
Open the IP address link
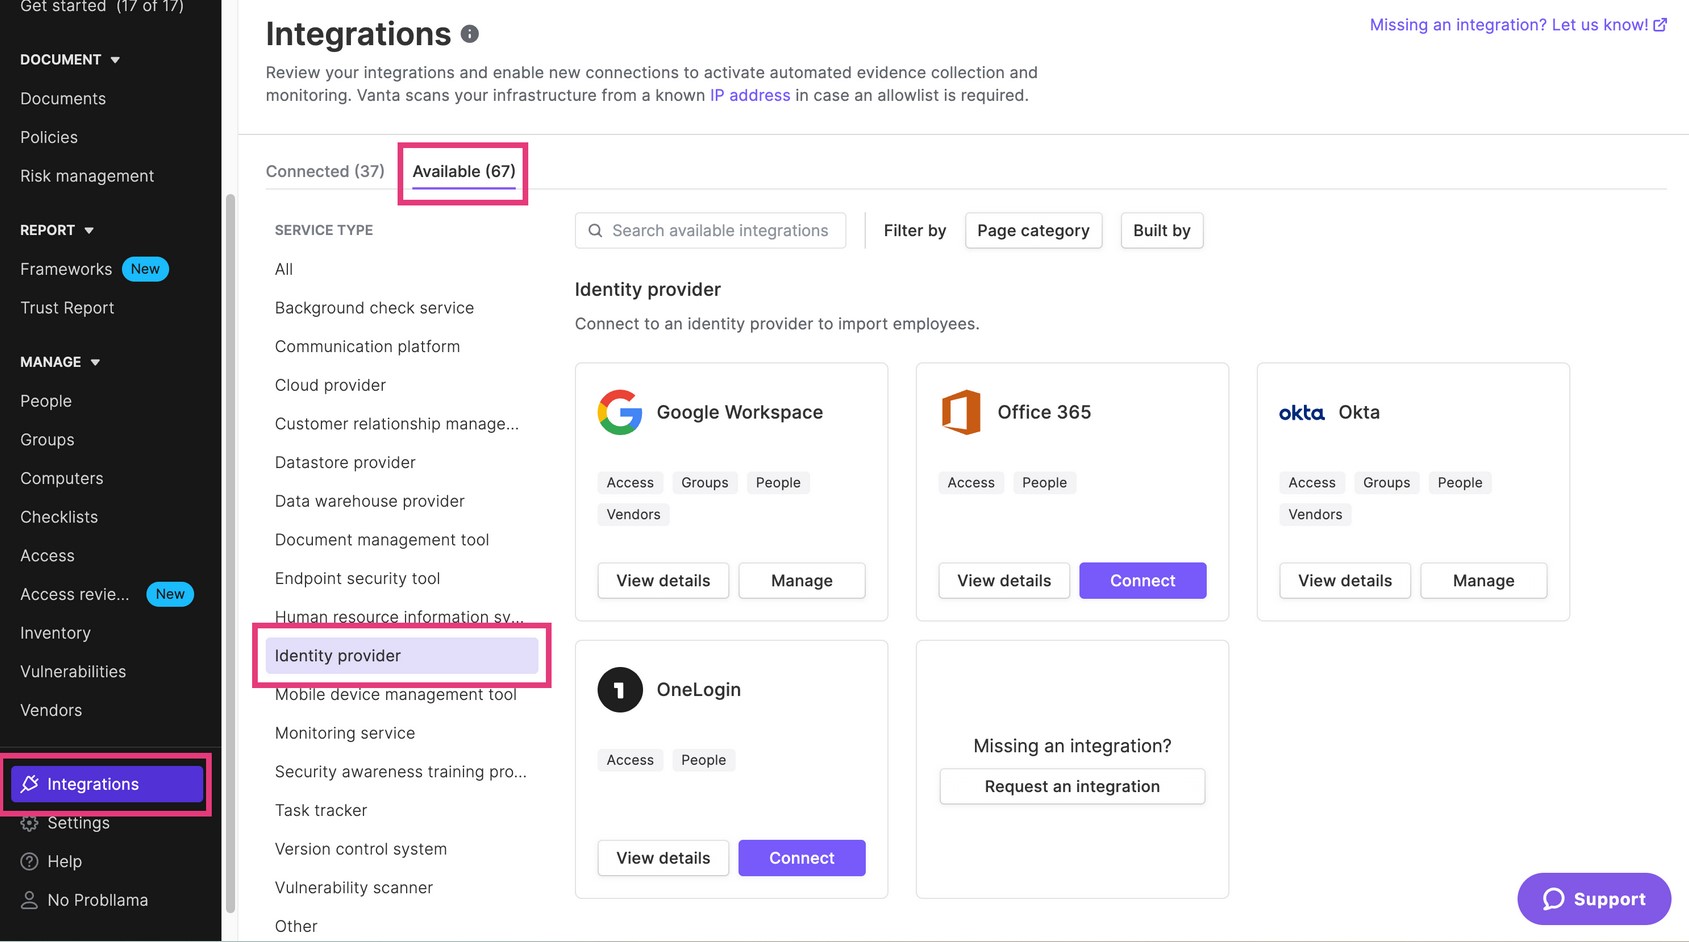(749, 96)
